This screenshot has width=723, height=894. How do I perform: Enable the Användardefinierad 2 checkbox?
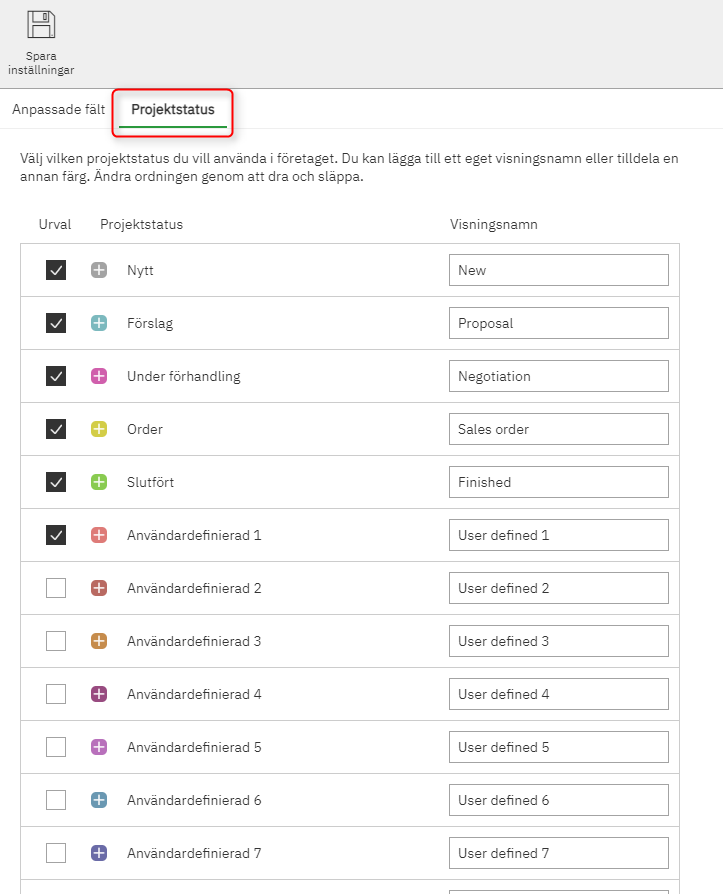[56, 588]
